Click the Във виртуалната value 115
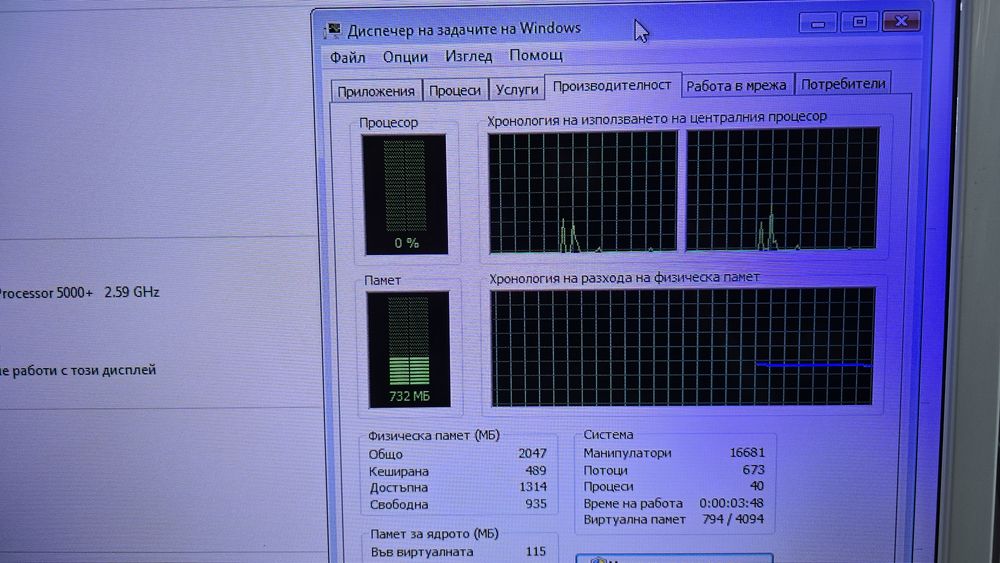1000x563 pixels. point(536,552)
